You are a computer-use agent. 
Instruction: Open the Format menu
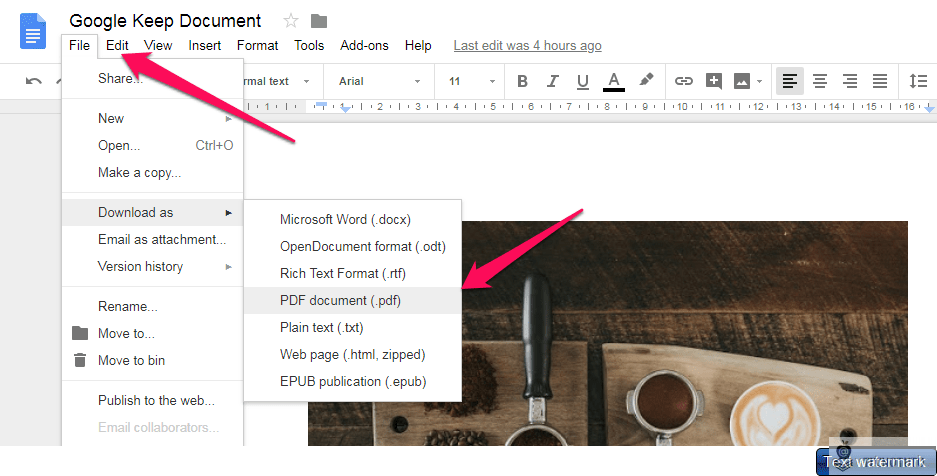coord(258,45)
